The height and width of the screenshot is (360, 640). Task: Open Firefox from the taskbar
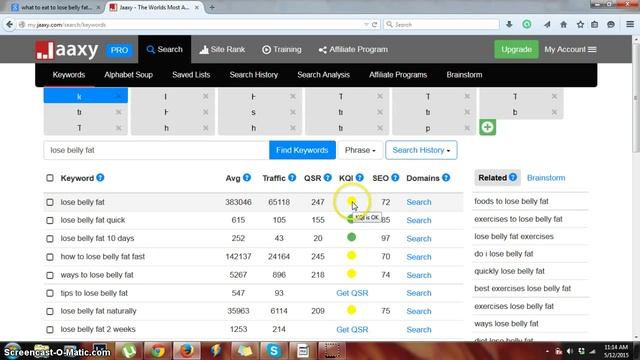(x=187, y=351)
